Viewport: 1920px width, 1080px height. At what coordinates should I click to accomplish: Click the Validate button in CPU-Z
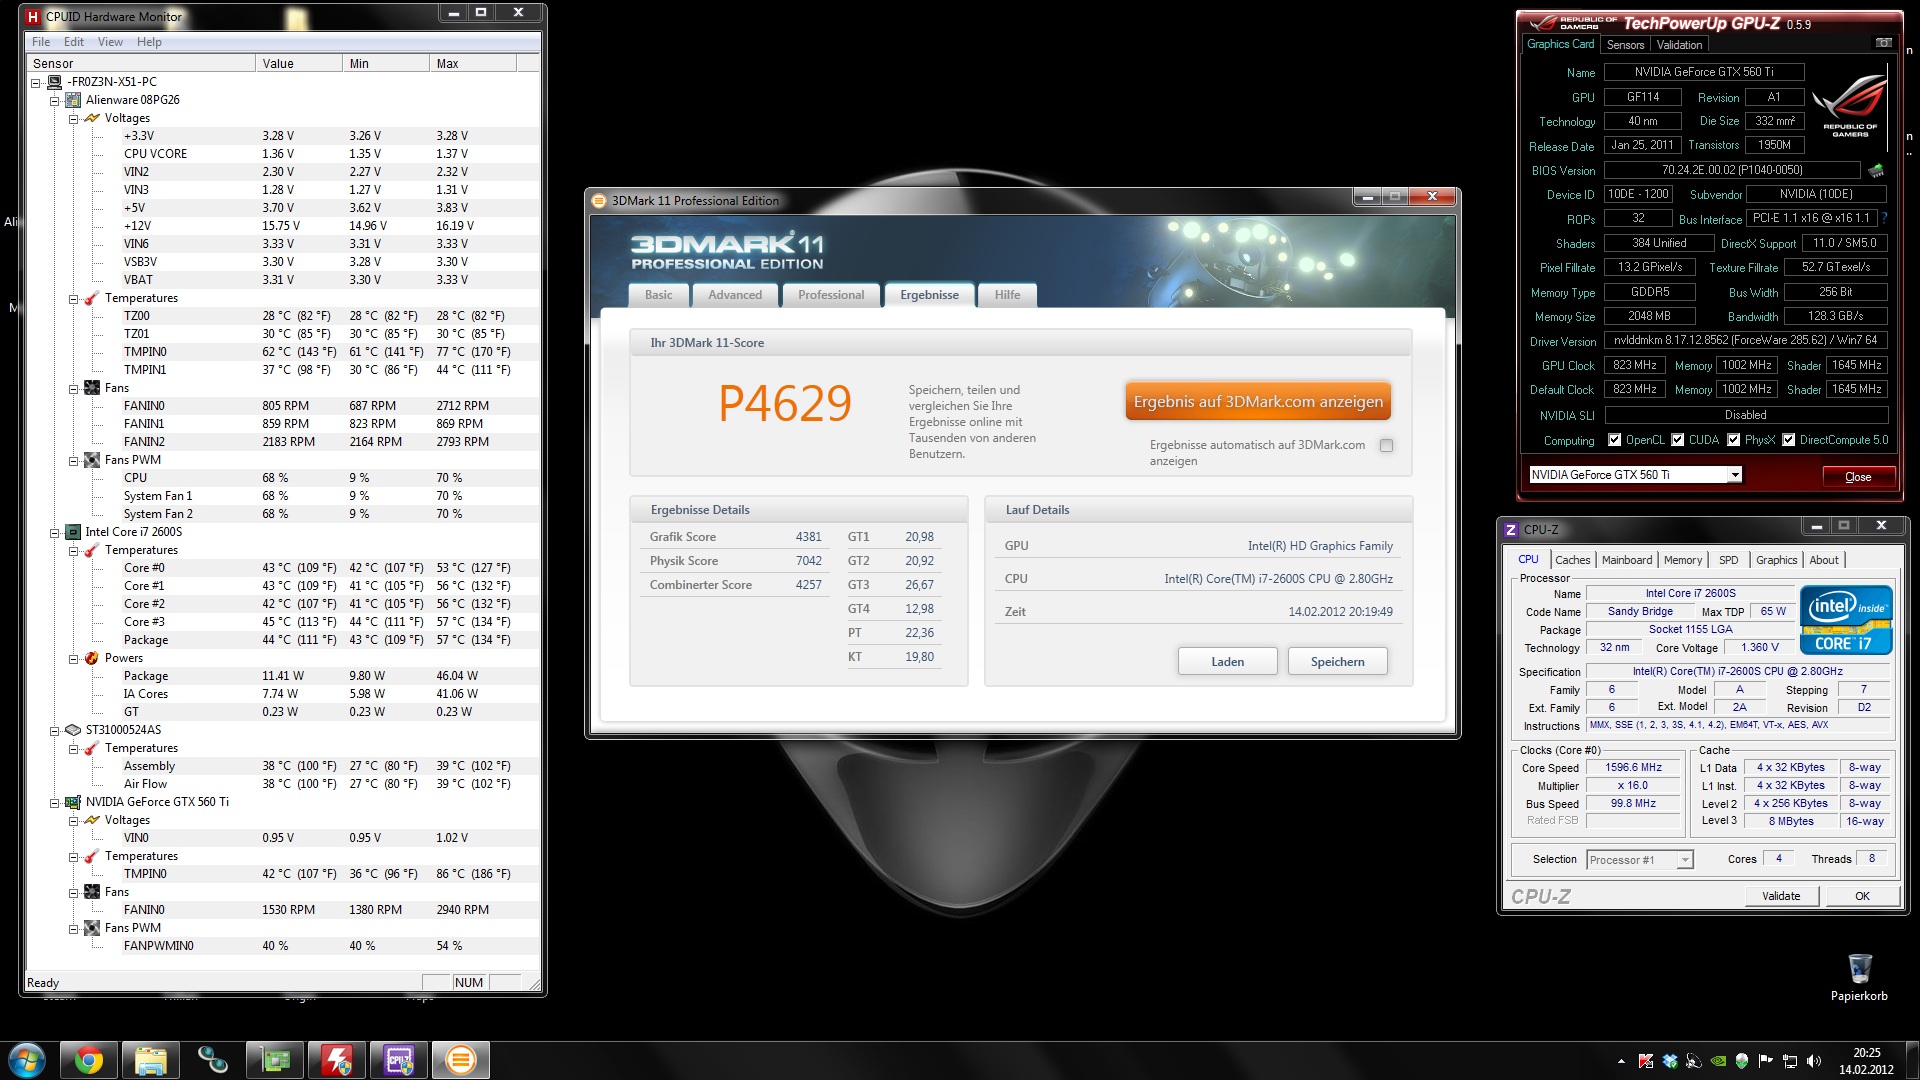(1781, 896)
